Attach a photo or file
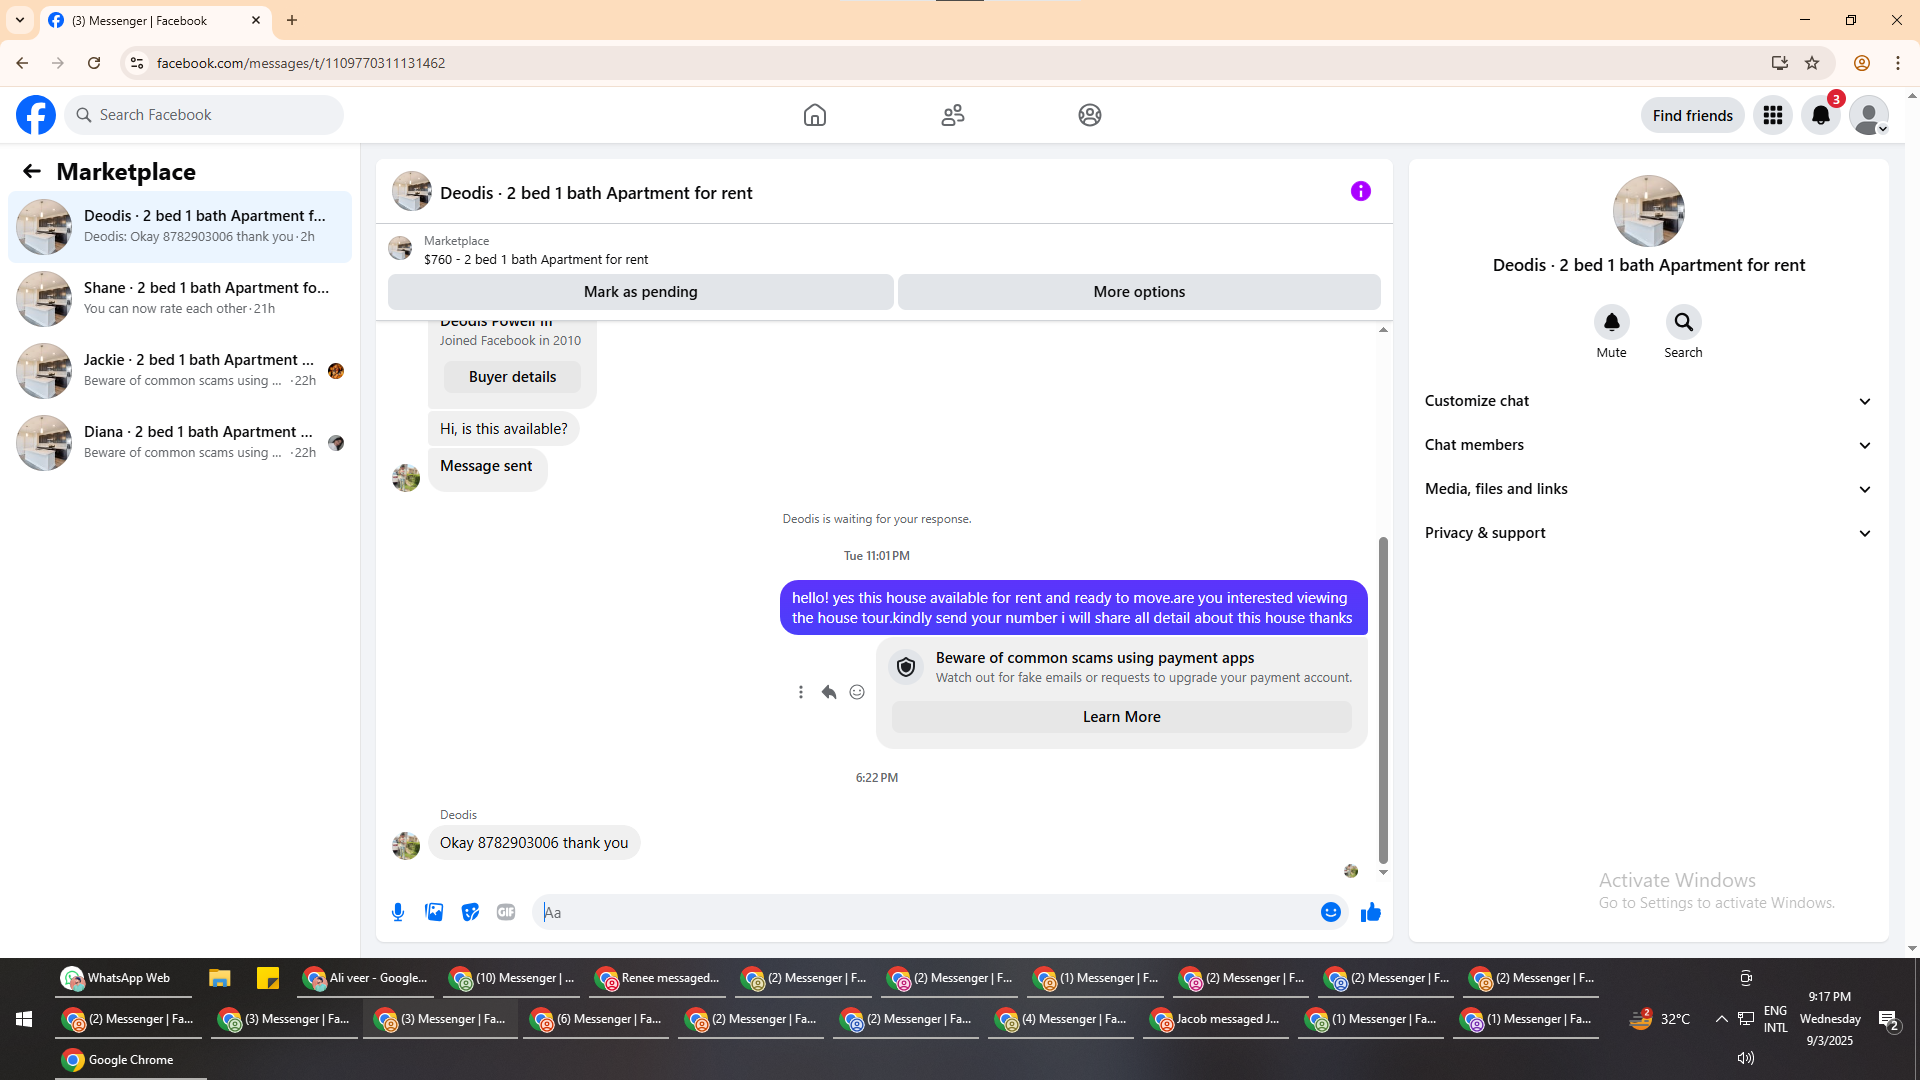The height and width of the screenshot is (1080, 1920). click(434, 912)
